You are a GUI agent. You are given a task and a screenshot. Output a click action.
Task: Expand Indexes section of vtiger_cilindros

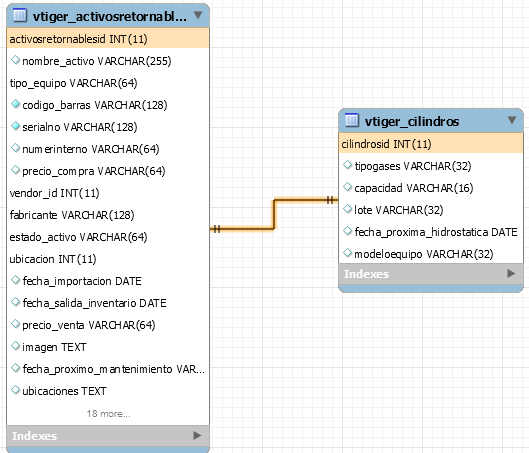(511, 274)
